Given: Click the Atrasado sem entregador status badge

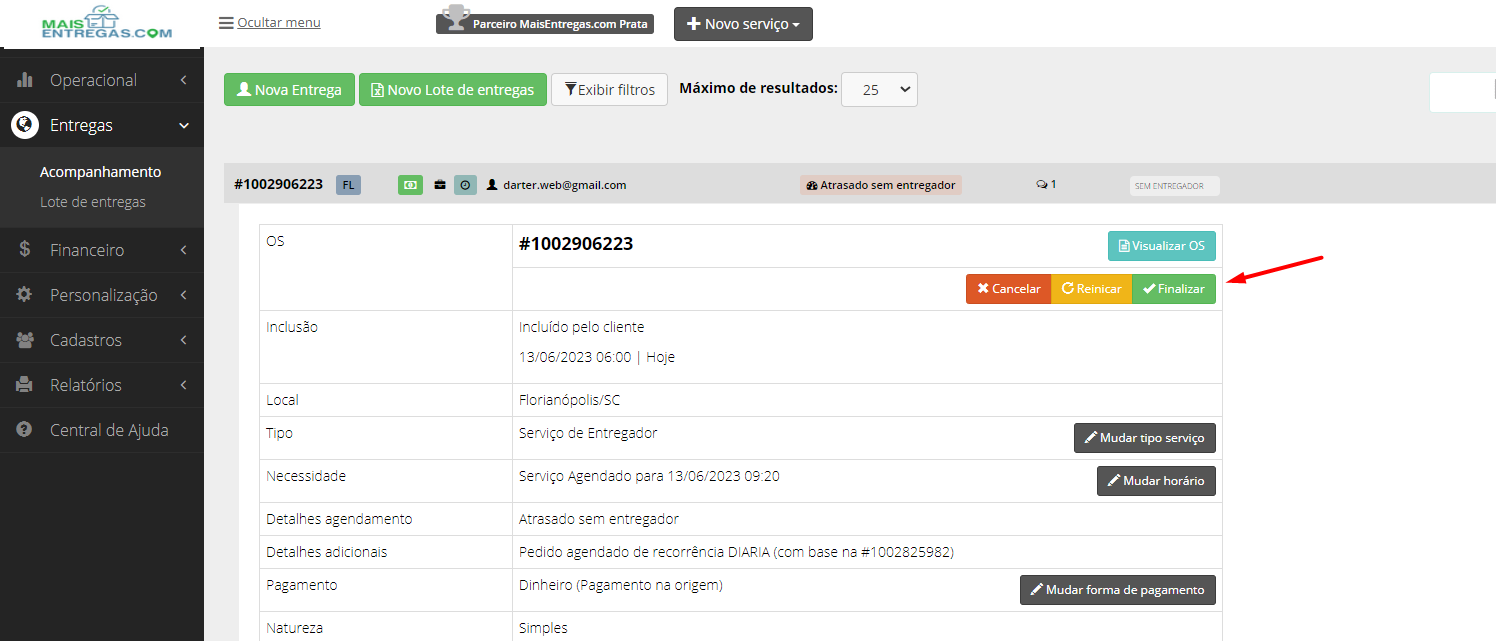Looking at the screenshot, I should coord(880,185).
